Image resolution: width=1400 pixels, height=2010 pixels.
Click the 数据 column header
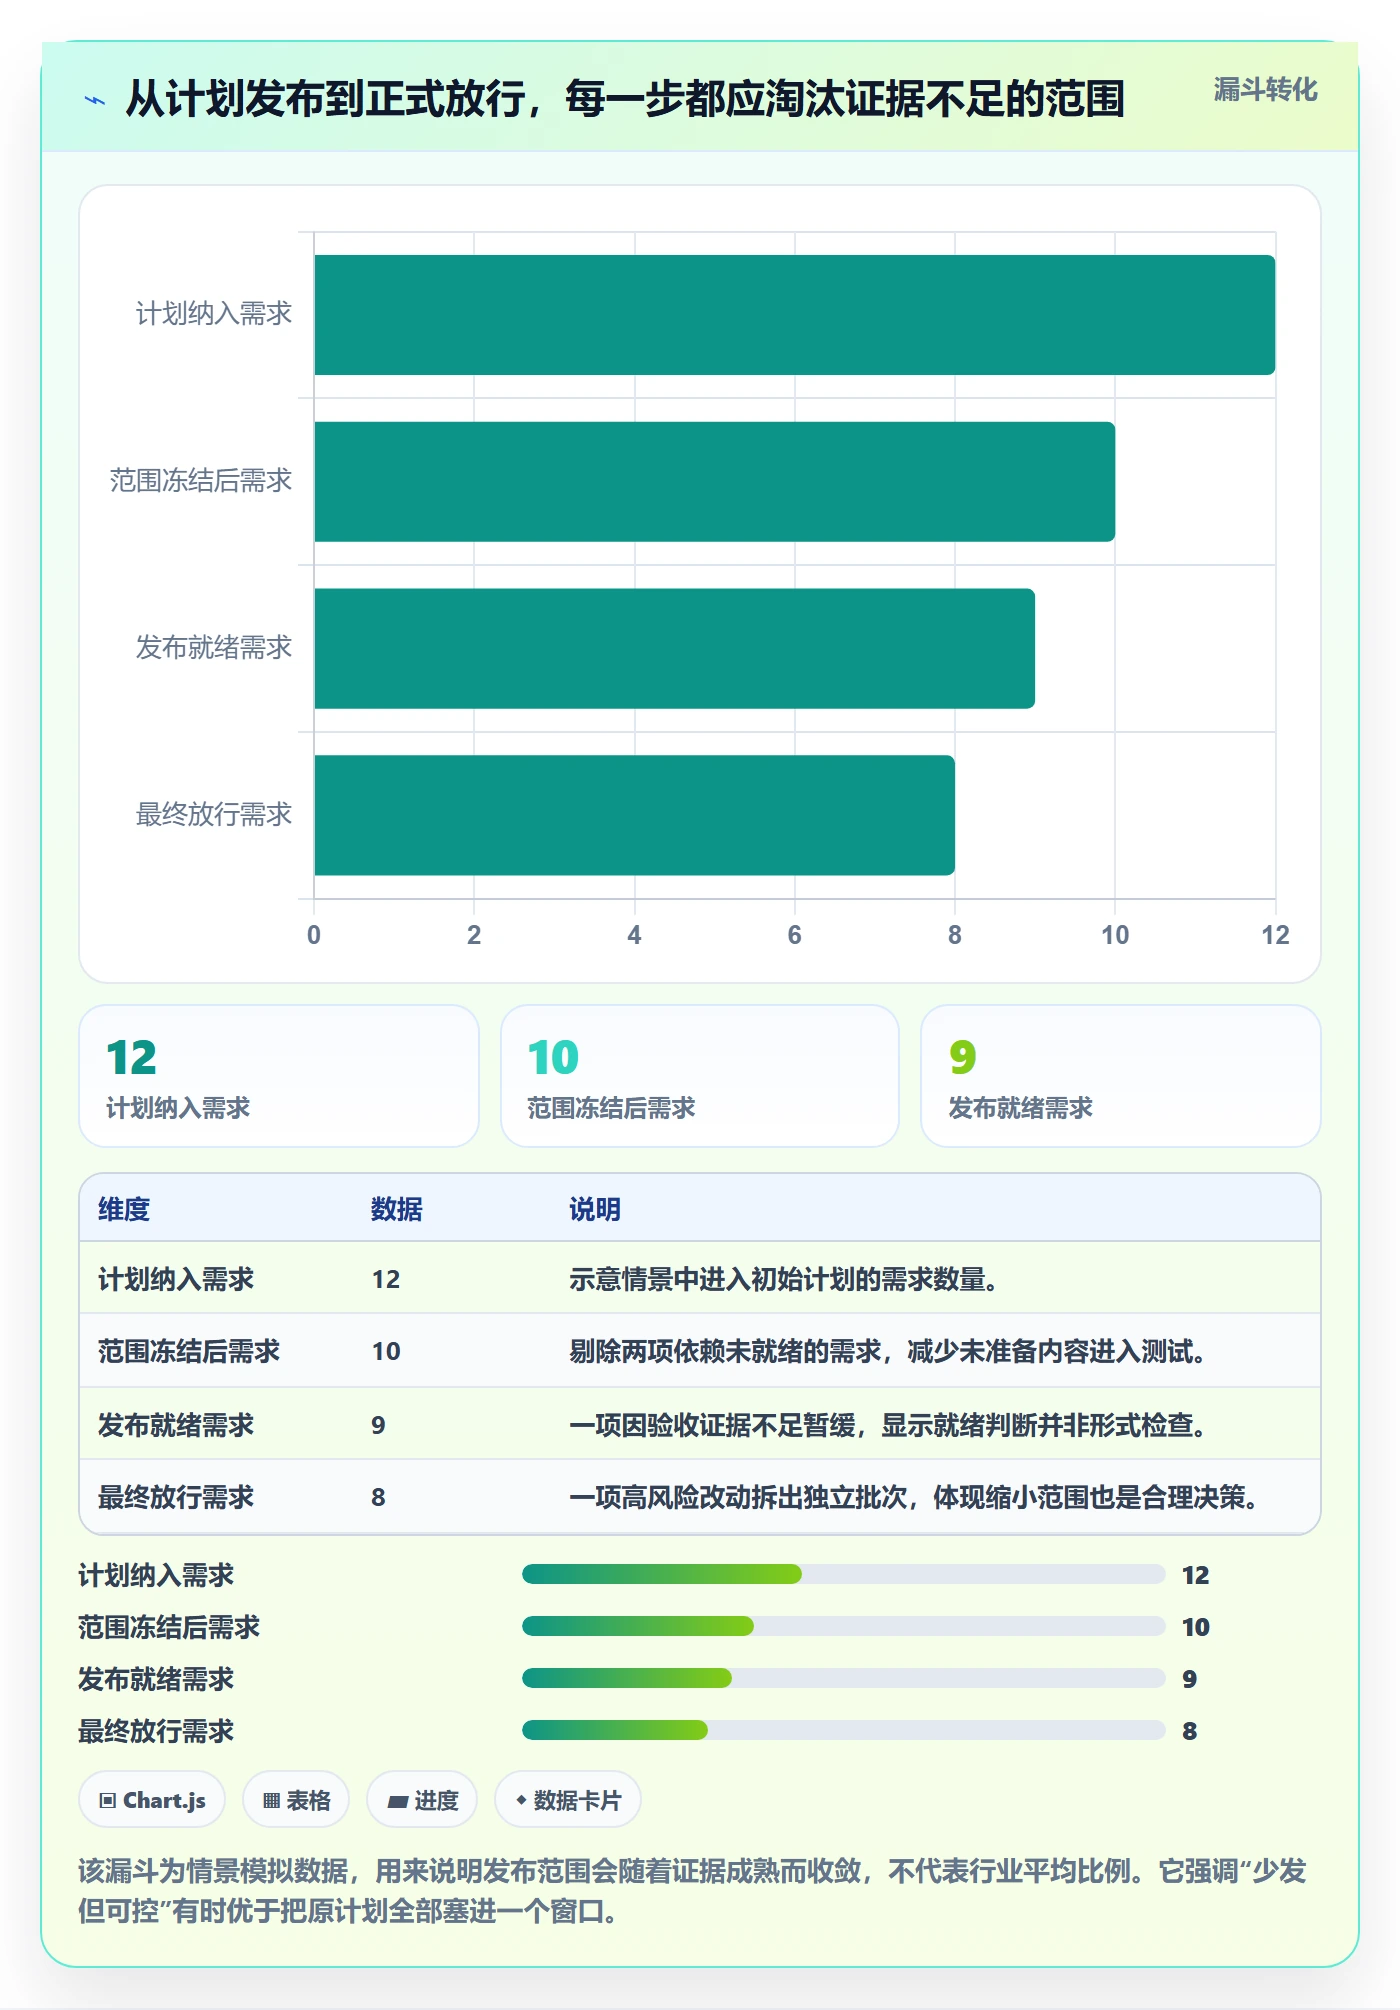click(397, 1209)
